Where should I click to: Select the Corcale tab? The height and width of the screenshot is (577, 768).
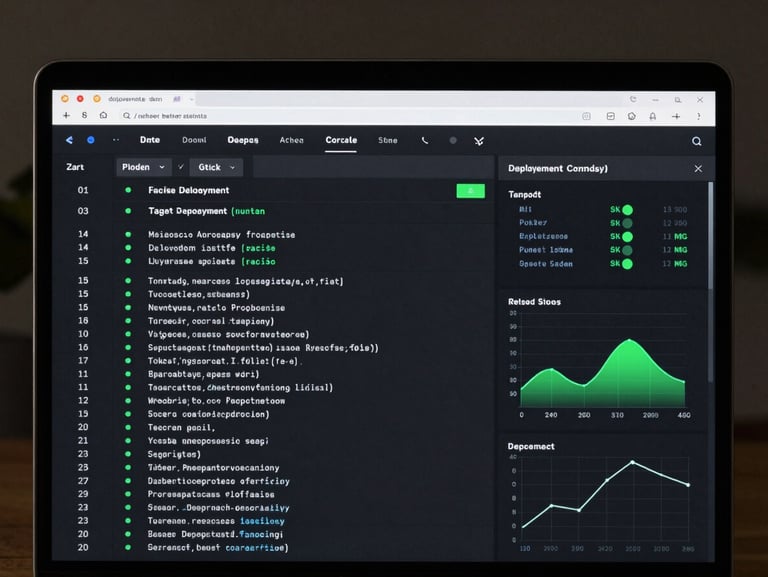(341, 140)
